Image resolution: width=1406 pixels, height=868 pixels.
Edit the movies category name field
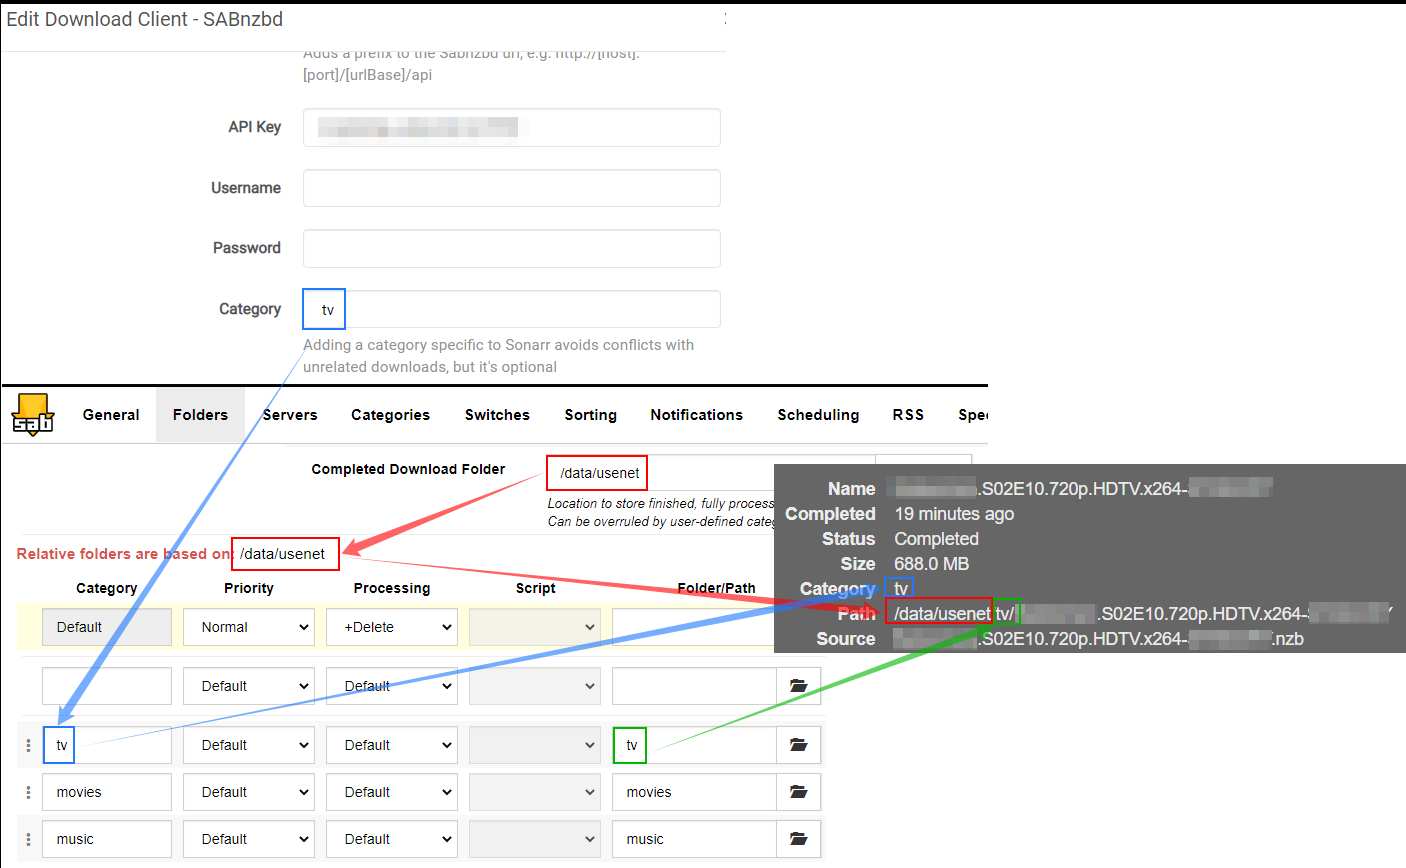[107, 792]
